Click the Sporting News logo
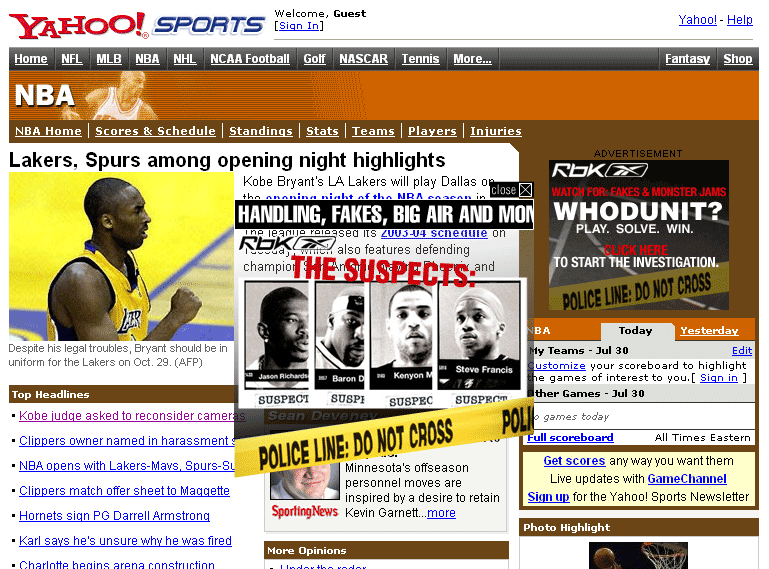Viewport: 769px width, 569px height. 304,511
